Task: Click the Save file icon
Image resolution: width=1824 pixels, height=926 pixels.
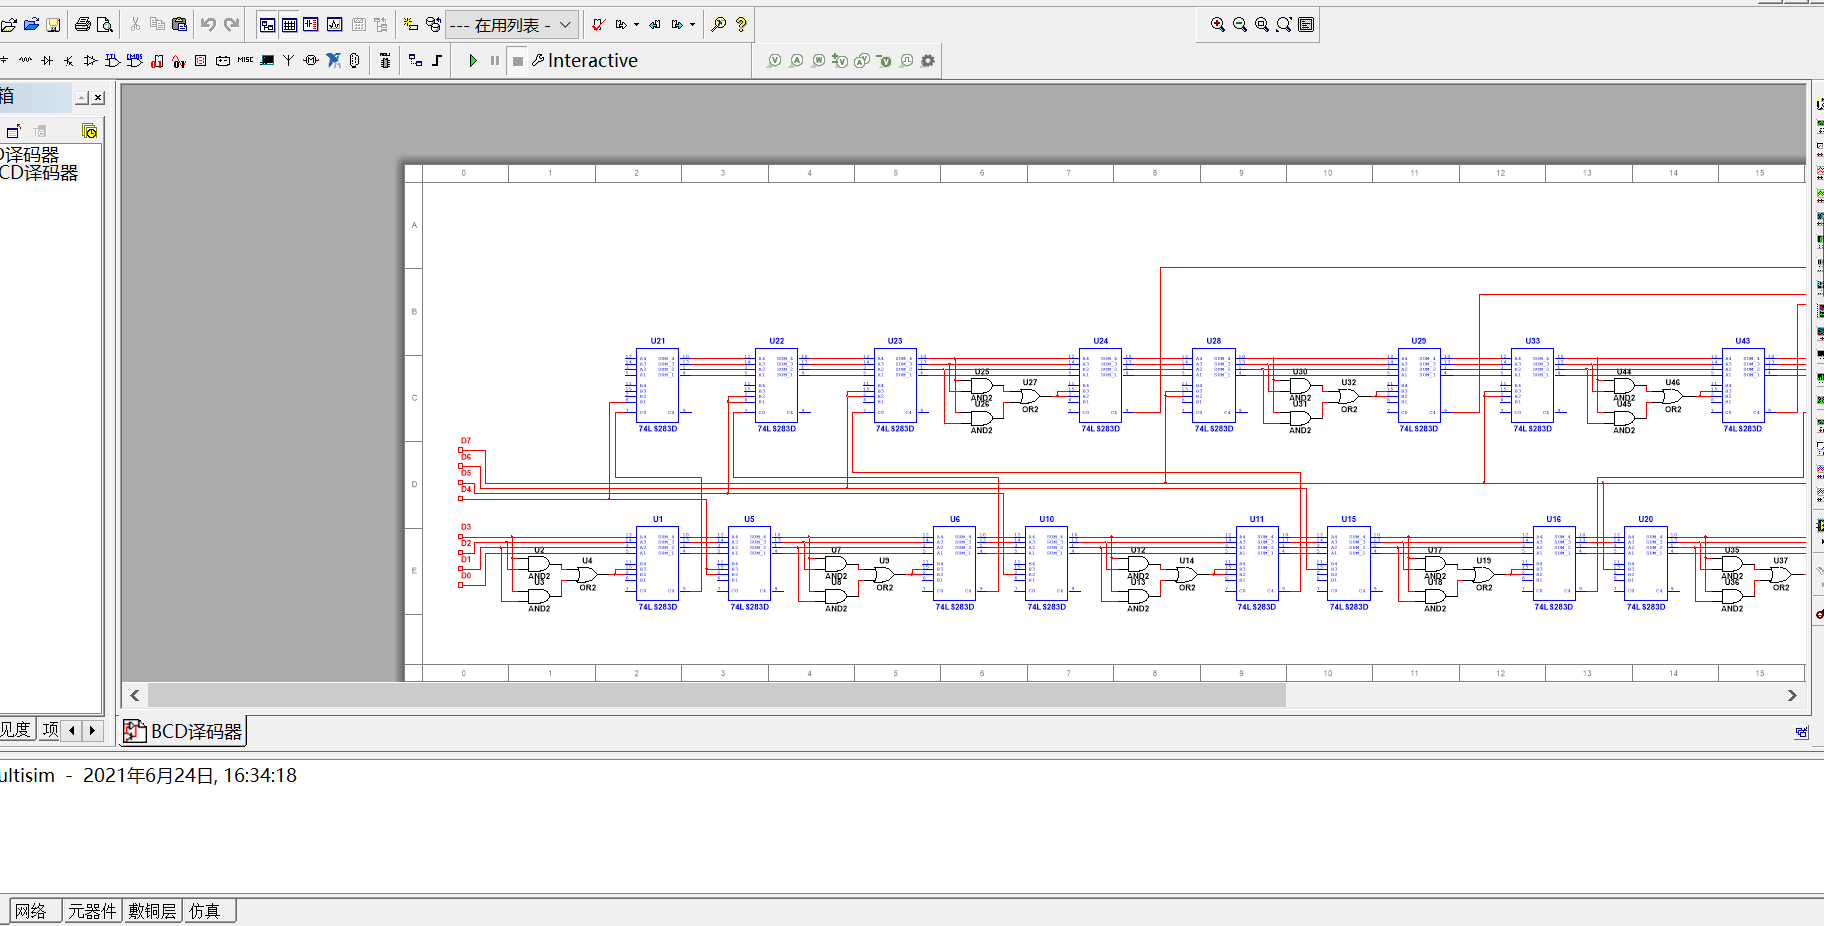Action: (x=53, y=24)
